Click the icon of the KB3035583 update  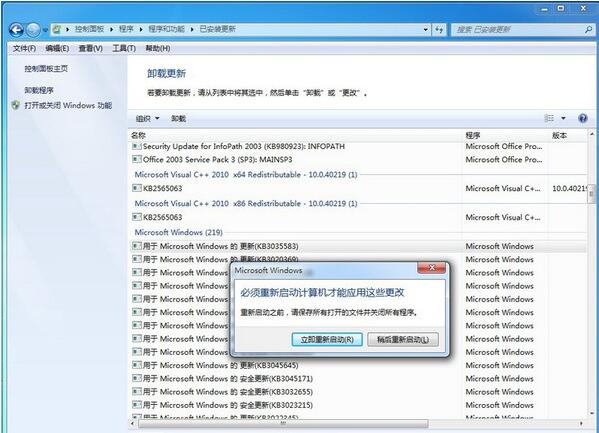coord(137,246)
